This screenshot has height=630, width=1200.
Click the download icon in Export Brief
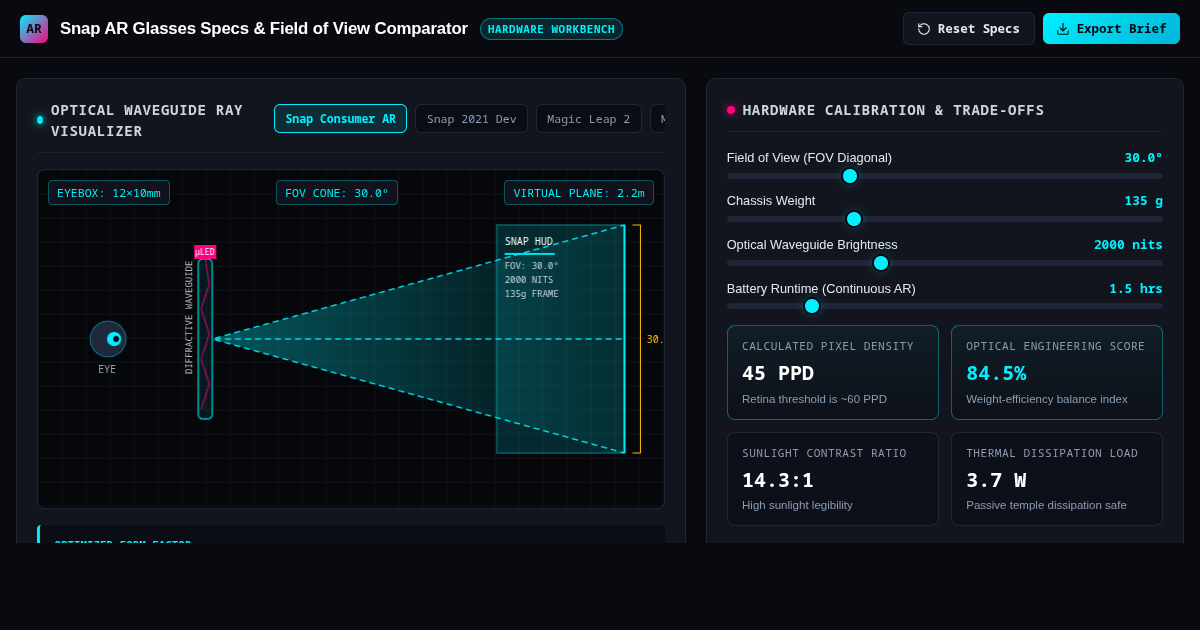(x=1063, y=29)
